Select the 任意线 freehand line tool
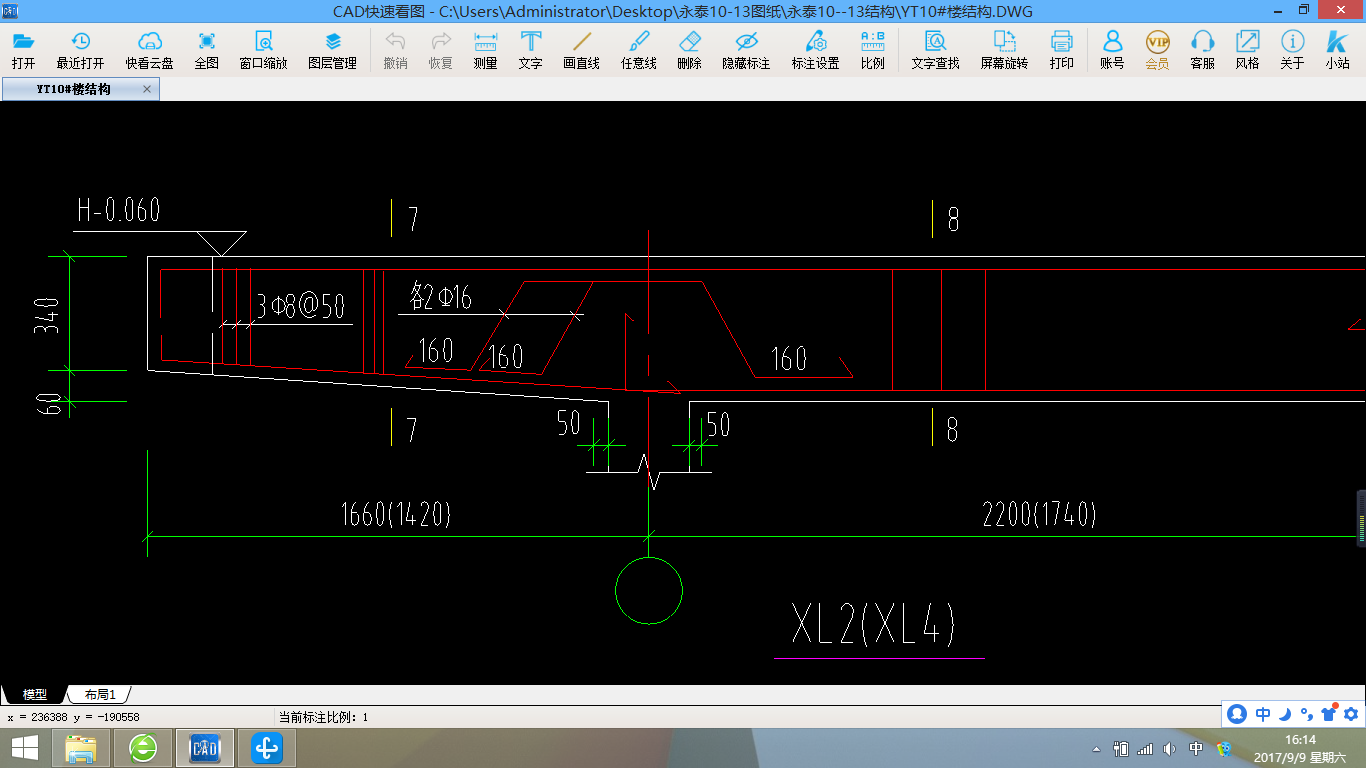This screenshot has width=1366, height=768. coord(638,50)
